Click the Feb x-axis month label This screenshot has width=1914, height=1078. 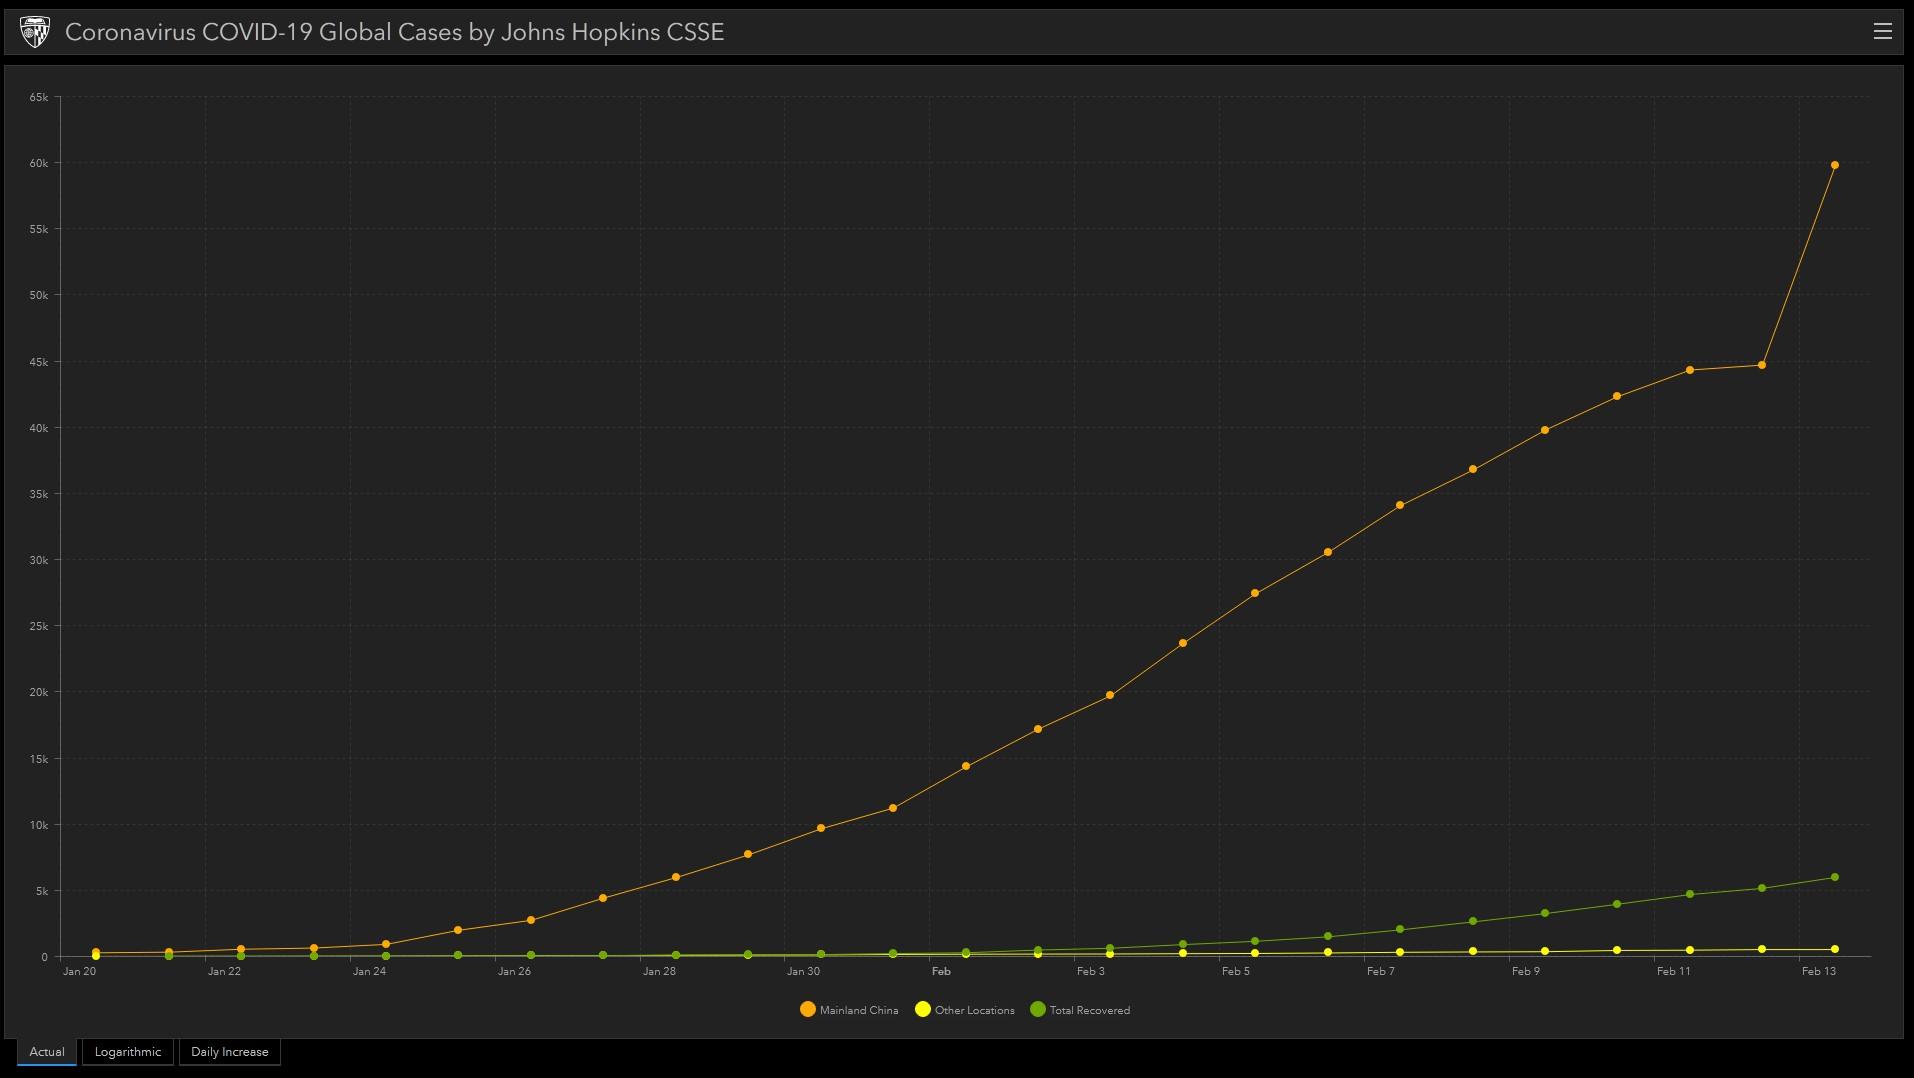click(x=941, y=971)
